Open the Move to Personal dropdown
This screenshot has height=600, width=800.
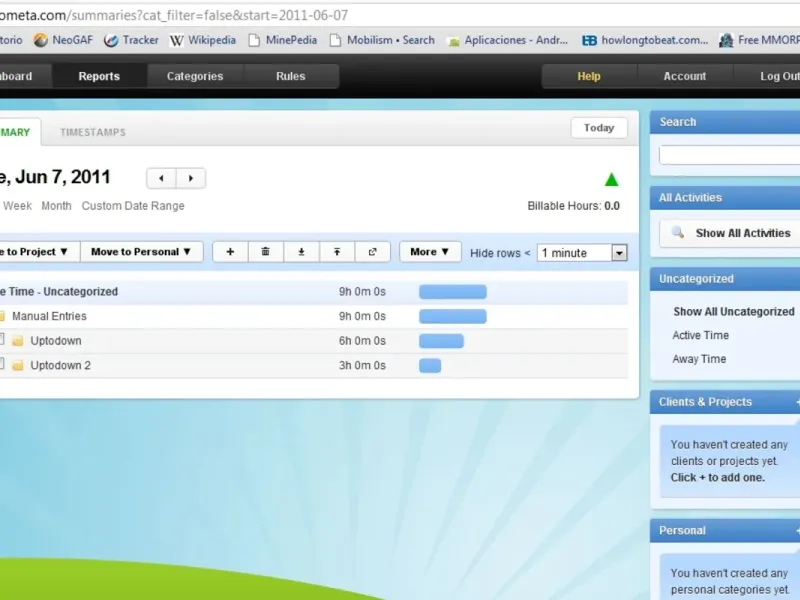141,252
